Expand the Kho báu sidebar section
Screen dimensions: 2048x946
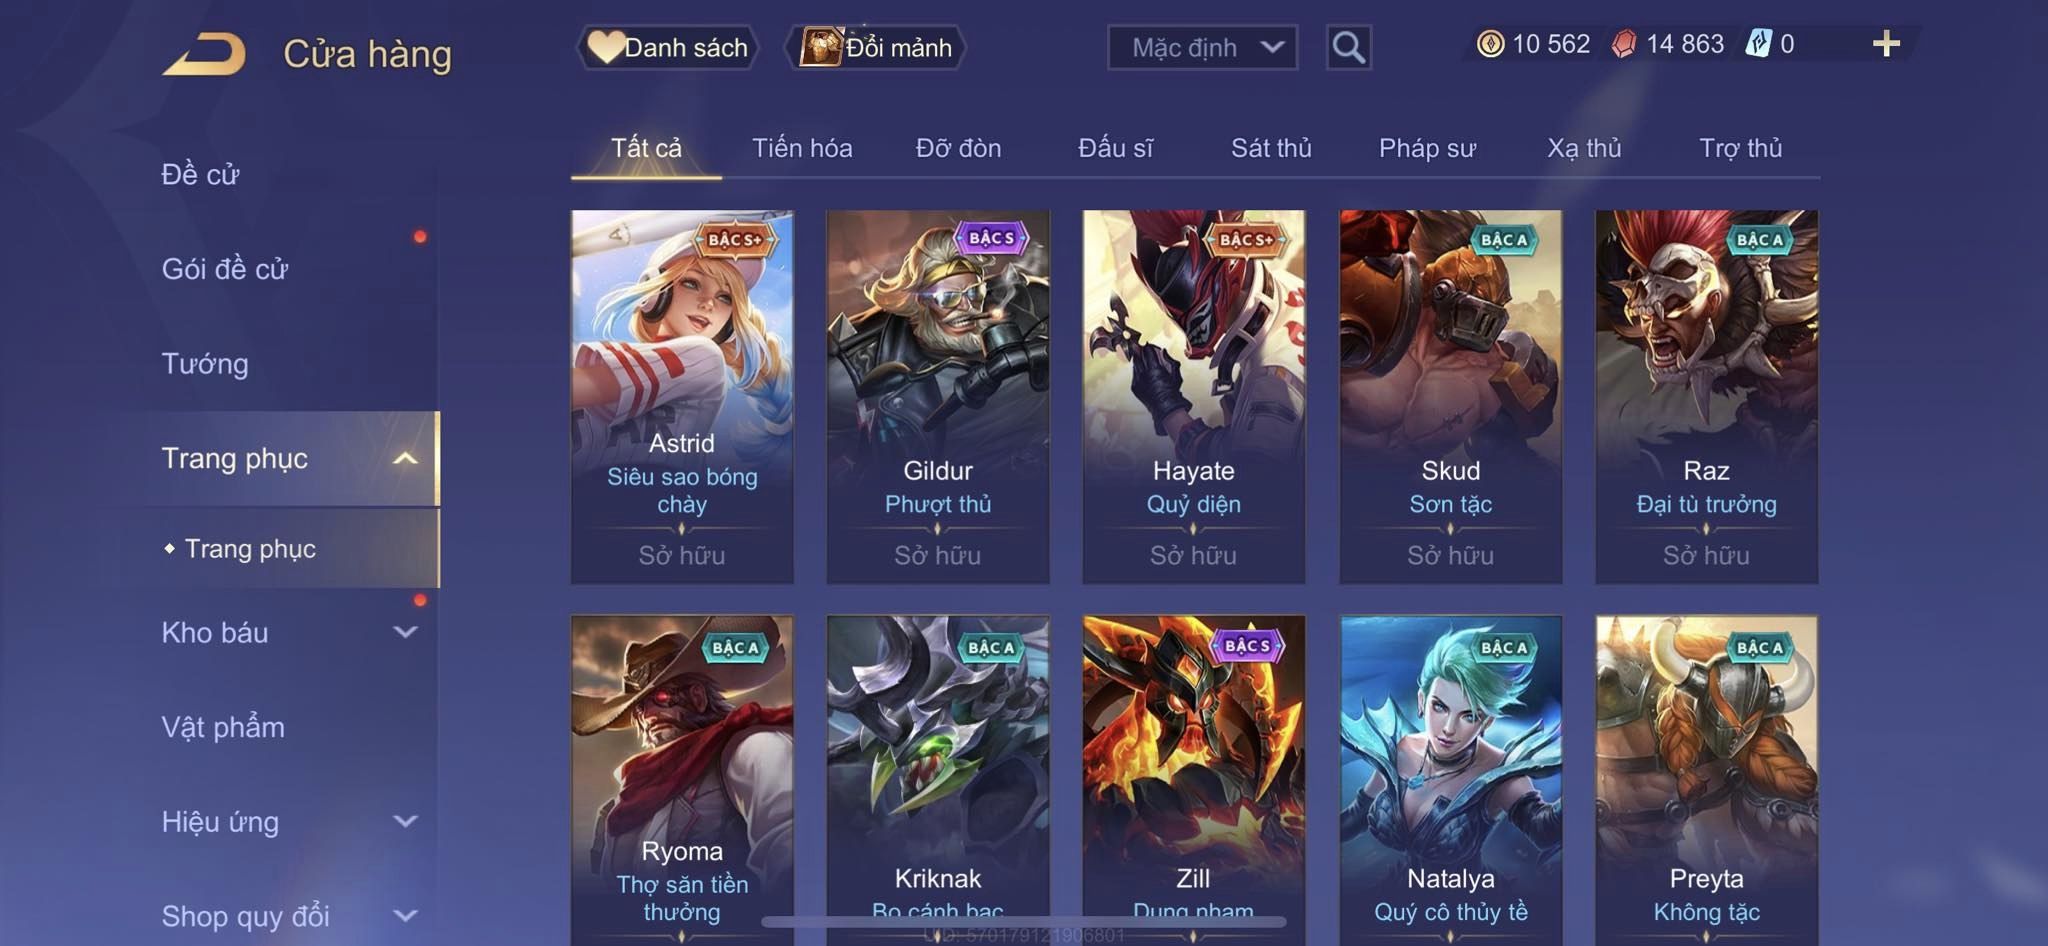(406, 632)
